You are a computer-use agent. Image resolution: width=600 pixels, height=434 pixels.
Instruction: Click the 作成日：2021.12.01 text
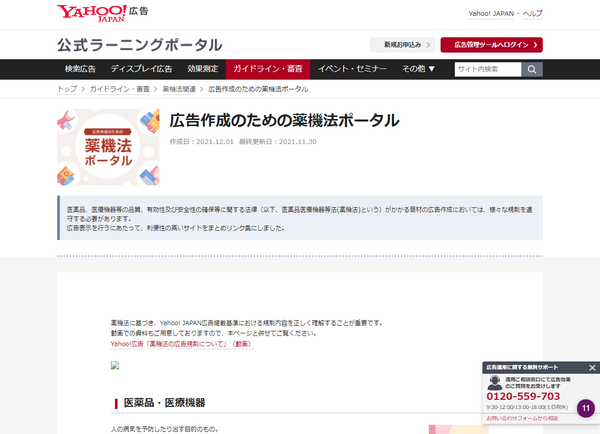pyautogui.click(x=201, y=142)
